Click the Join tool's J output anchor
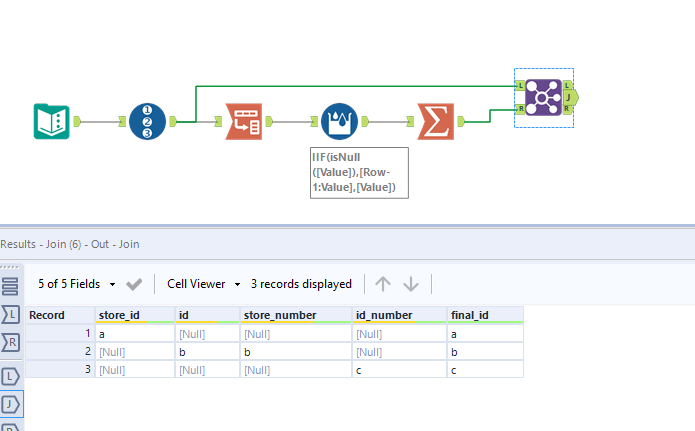Image resolution: width=695 pixels, height=431 pixels. (x=571, y=98)
